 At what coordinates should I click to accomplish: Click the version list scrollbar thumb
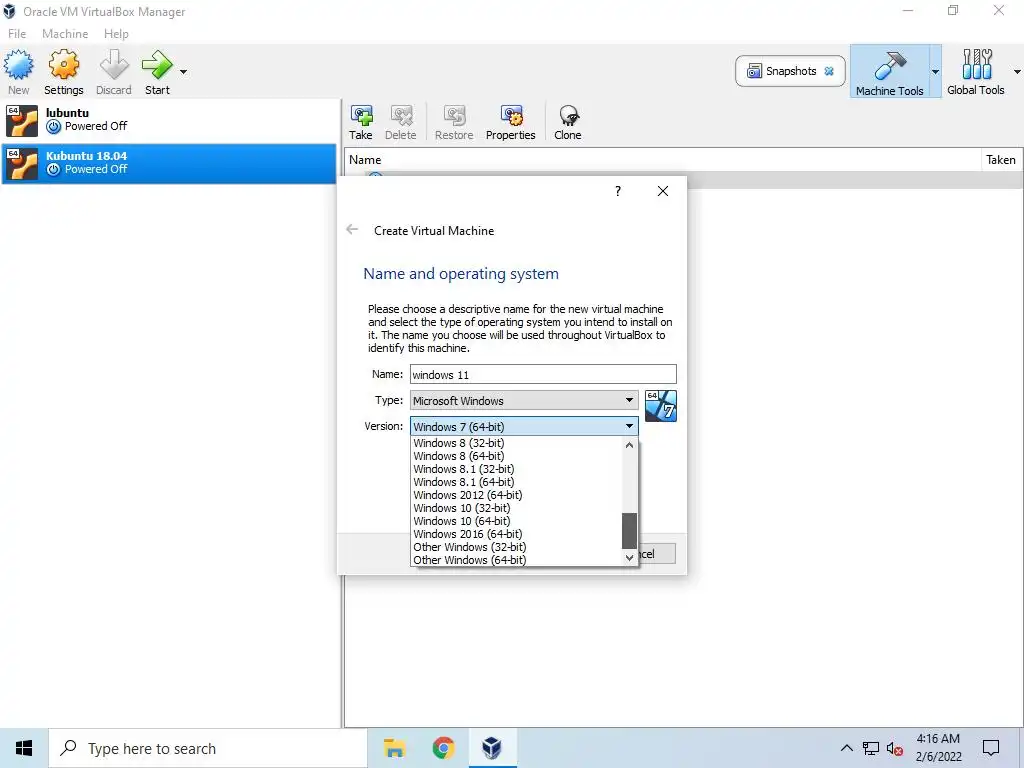630,531
